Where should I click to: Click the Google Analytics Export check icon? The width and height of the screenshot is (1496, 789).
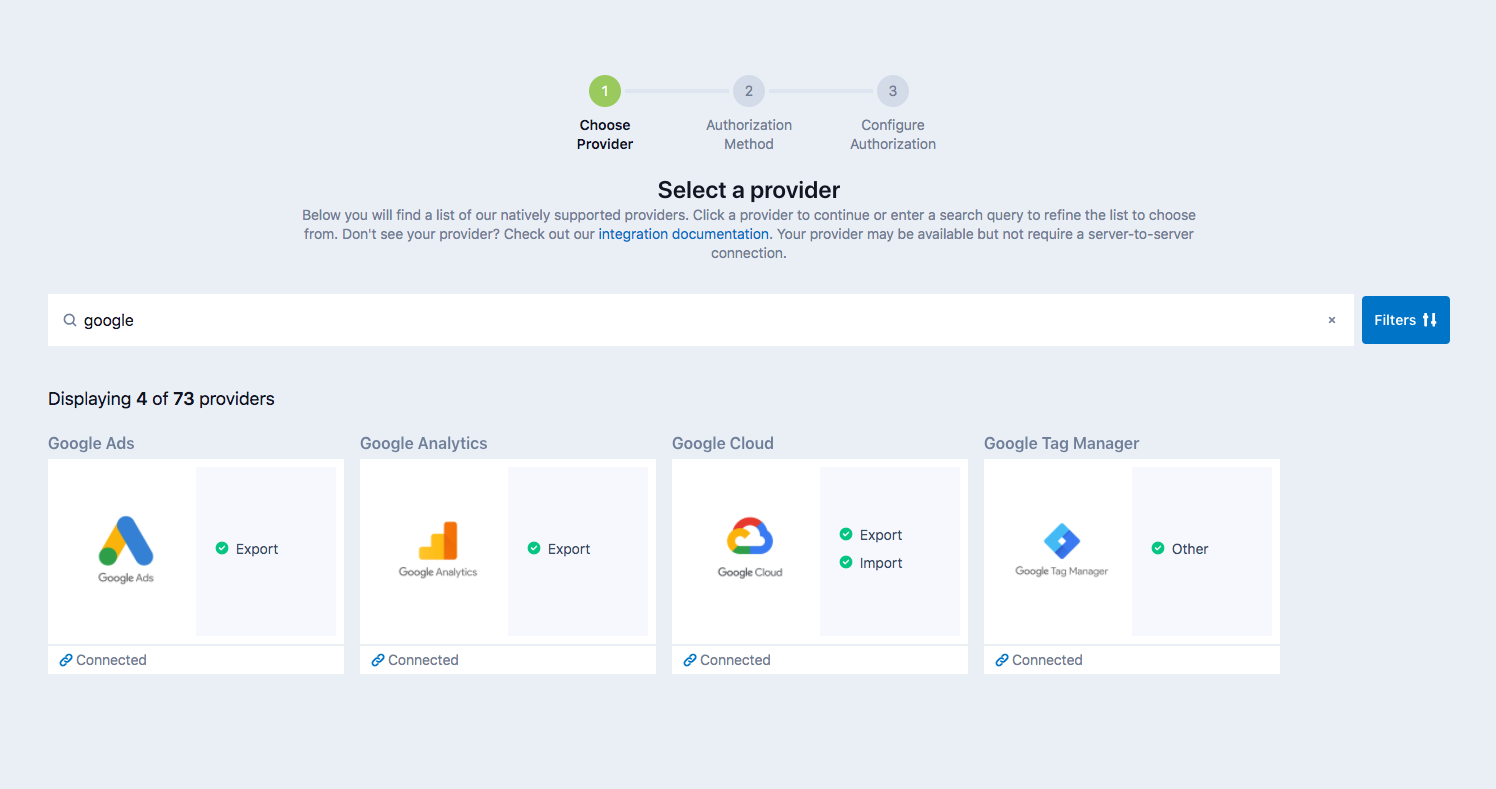click(534, 548)
